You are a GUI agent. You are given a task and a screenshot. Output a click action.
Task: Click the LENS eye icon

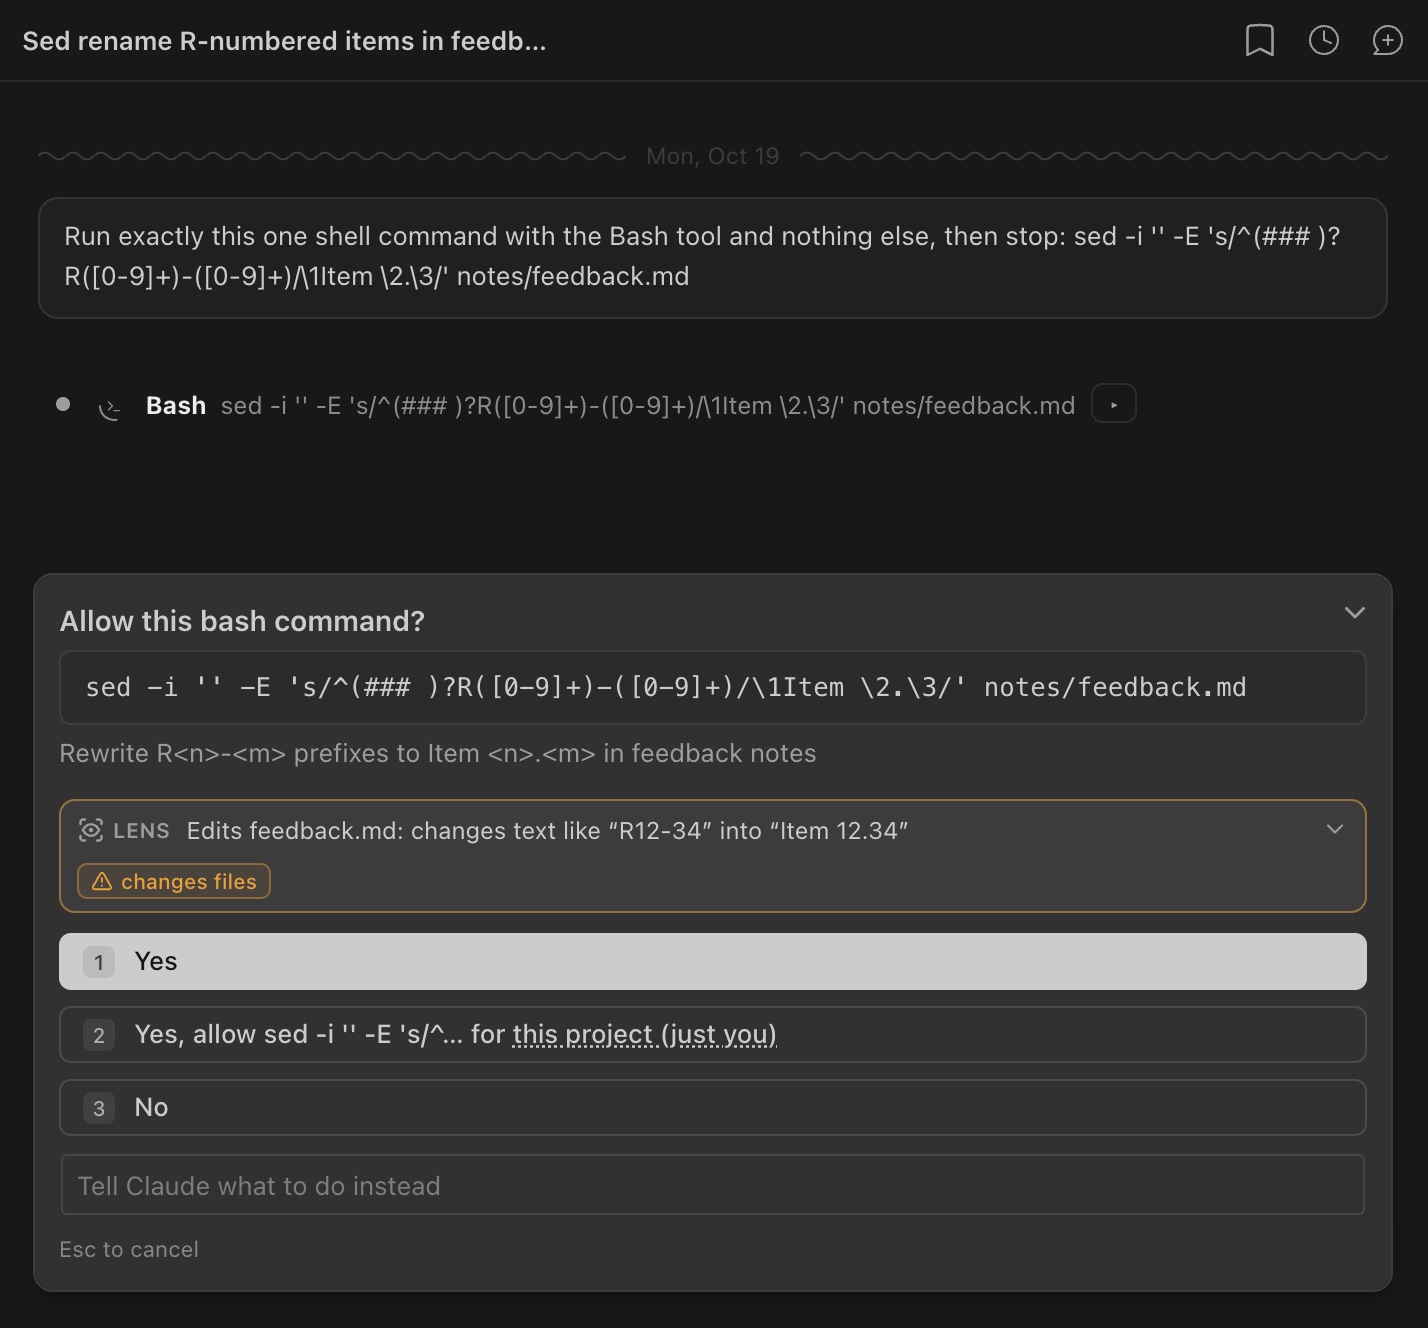pos(91,830)
